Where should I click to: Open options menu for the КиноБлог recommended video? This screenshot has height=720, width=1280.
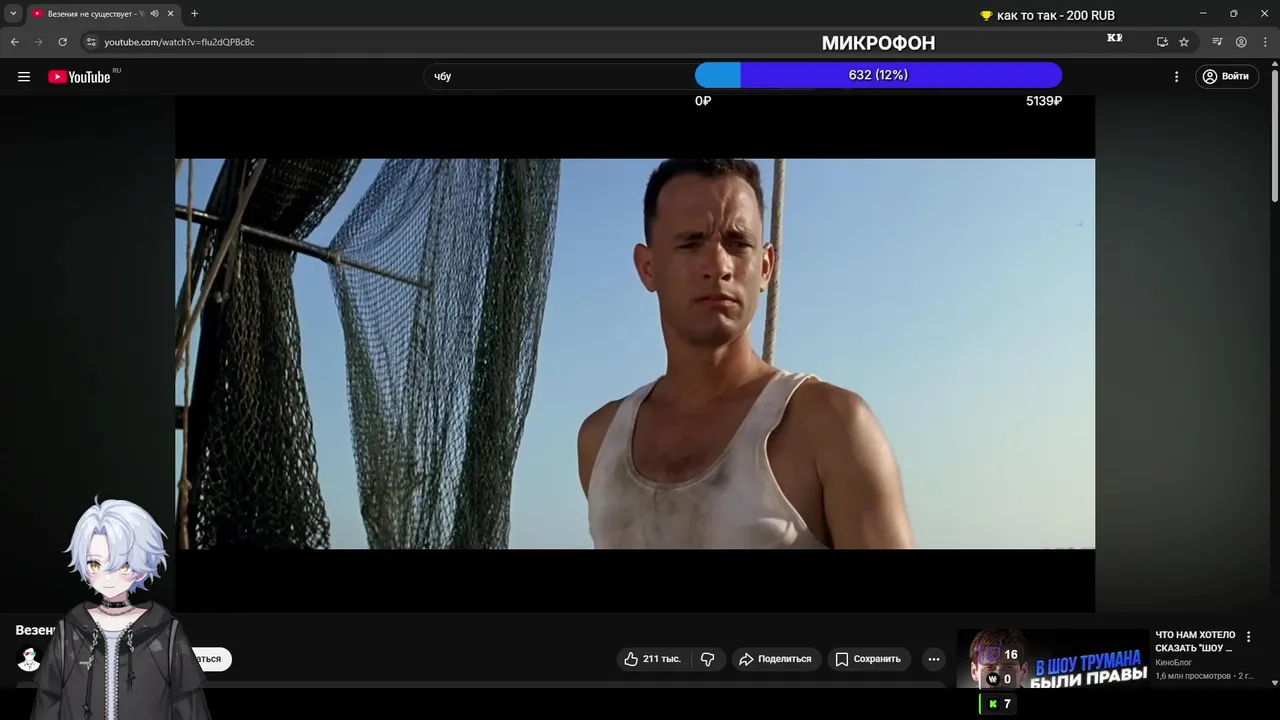tap(1248, 637)
